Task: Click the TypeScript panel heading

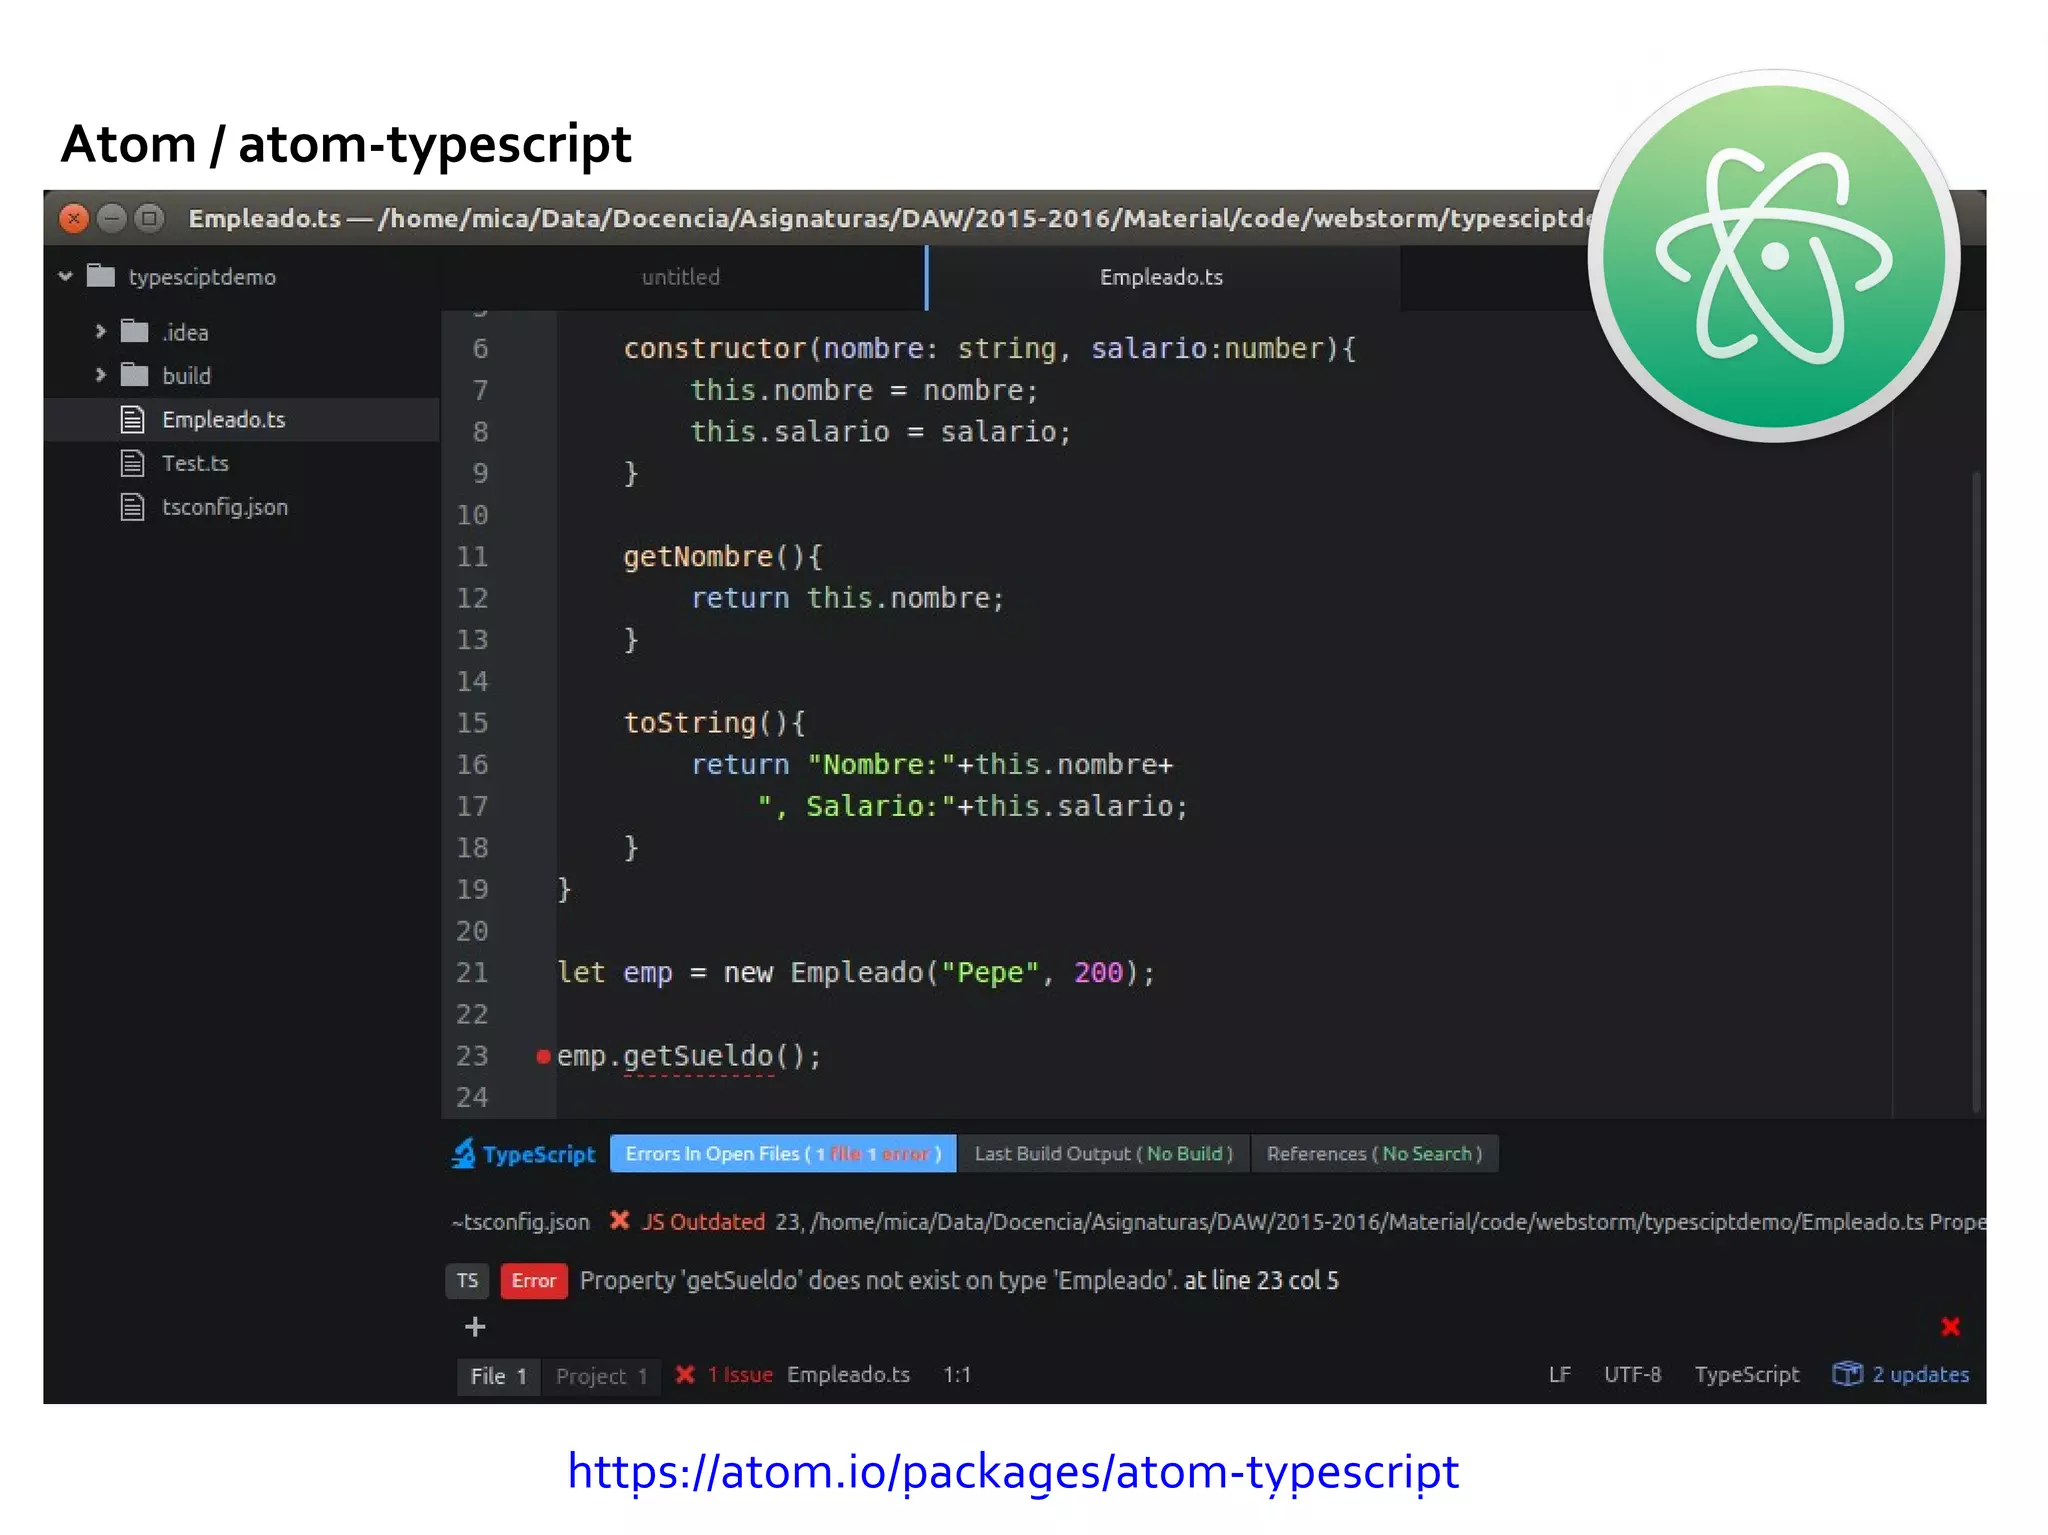Action: click(539, 1154)
